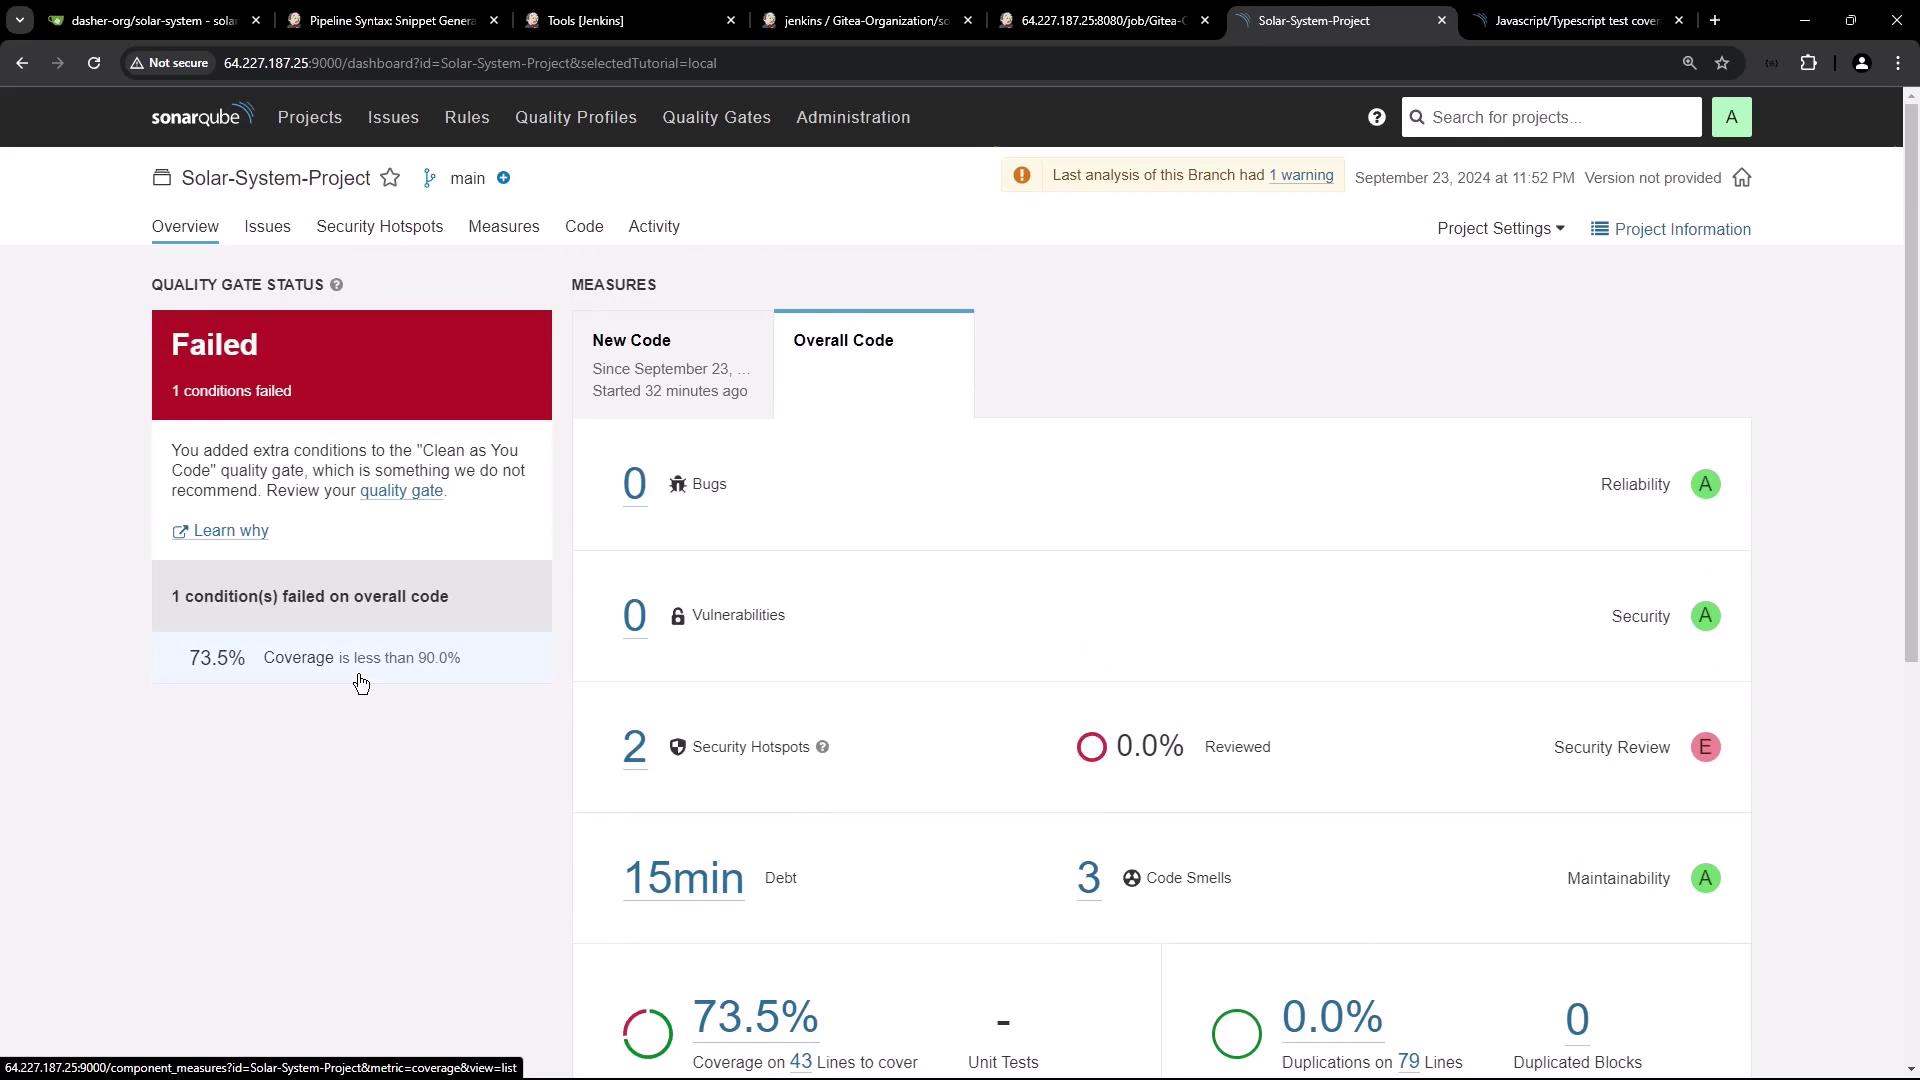Open the Security Hotspots project tab
Screen dimensions: 1920x1080
[379, 227]
